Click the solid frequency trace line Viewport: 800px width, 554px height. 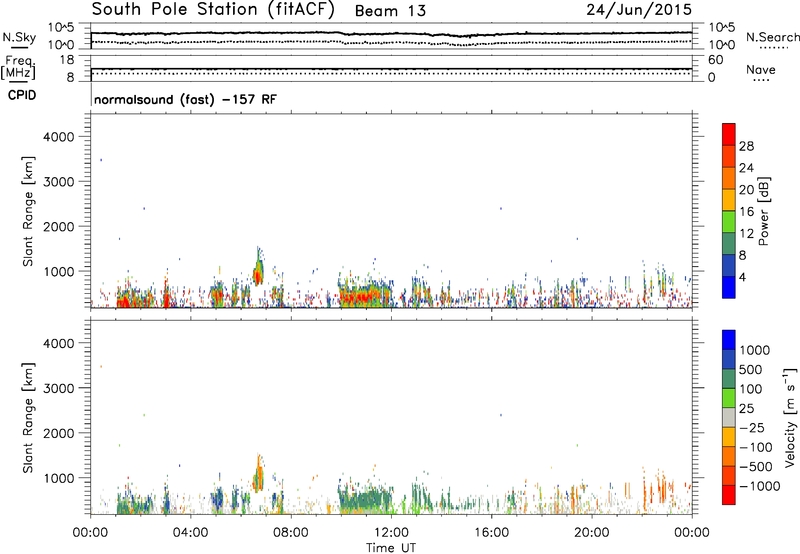391,69
